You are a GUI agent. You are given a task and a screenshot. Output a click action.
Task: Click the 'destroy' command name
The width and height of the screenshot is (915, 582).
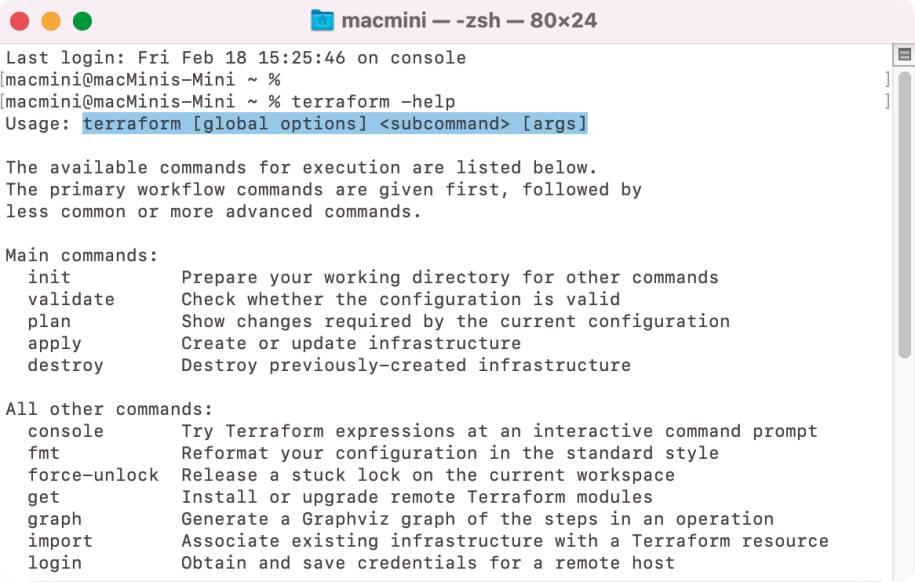coord(66,365)
